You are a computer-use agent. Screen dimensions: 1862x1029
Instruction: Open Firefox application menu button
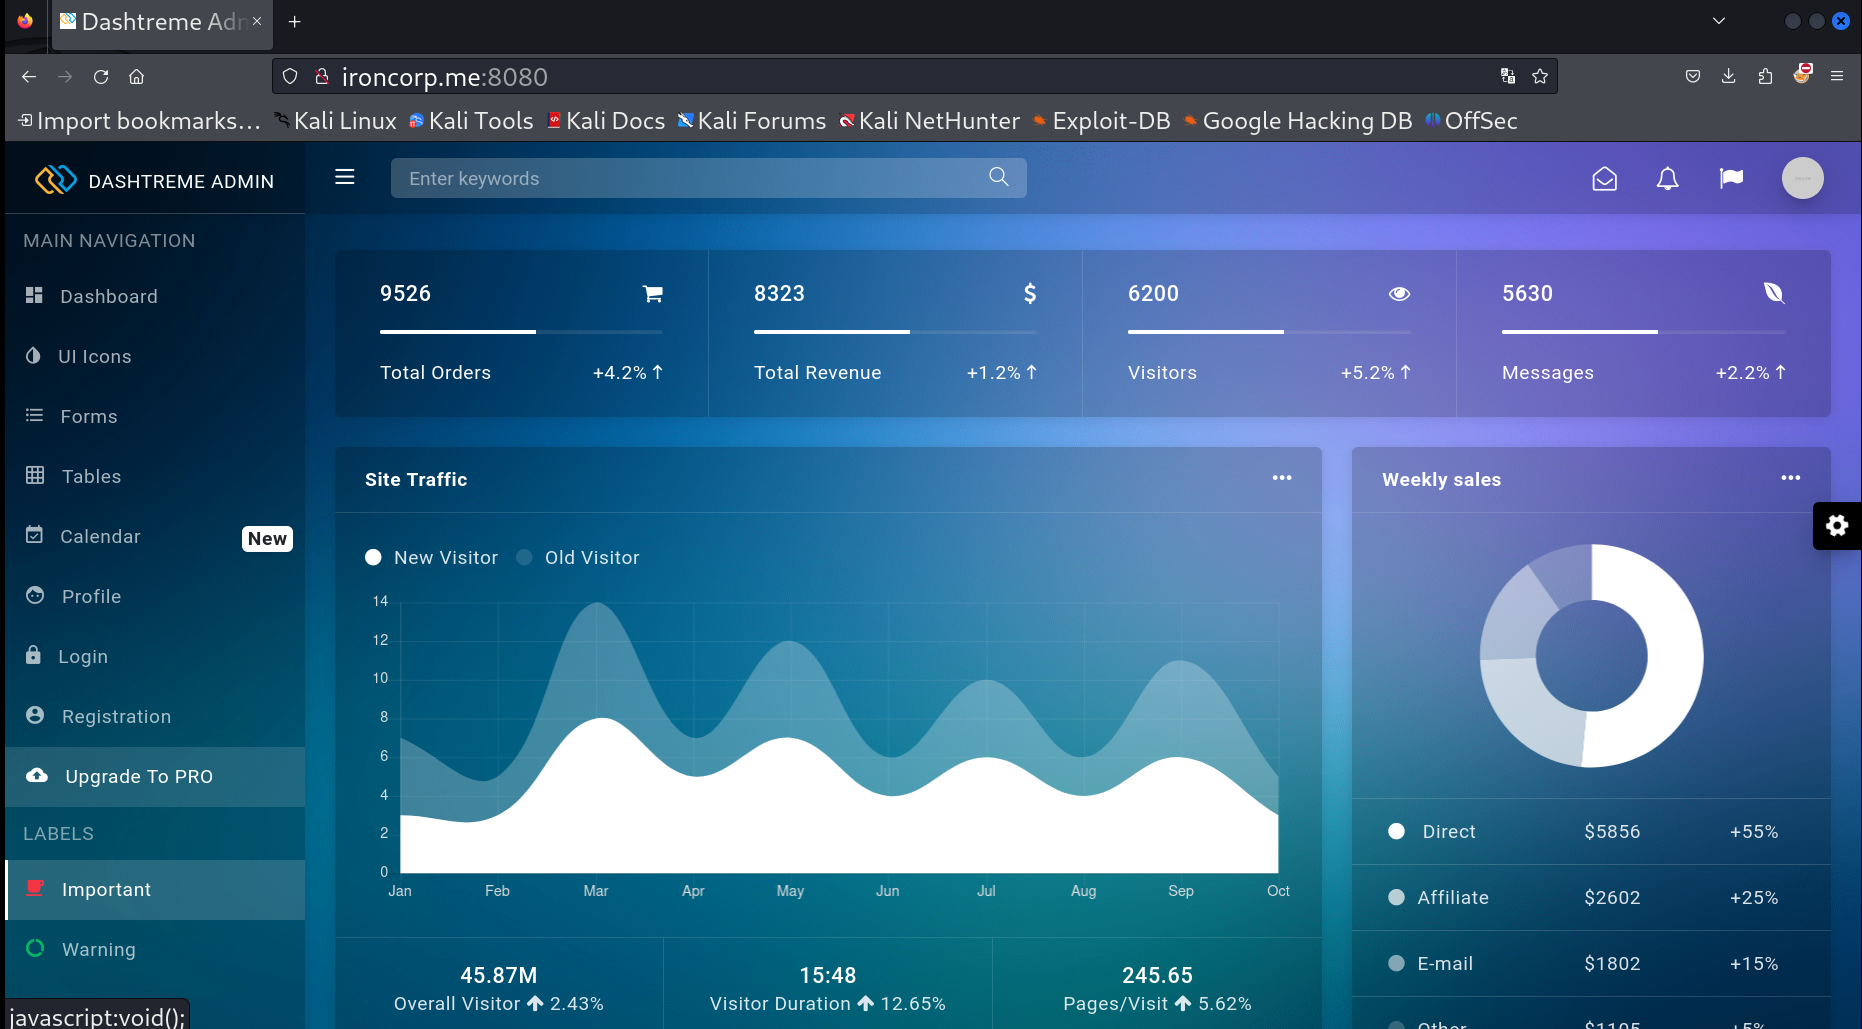click(1837, 76)
